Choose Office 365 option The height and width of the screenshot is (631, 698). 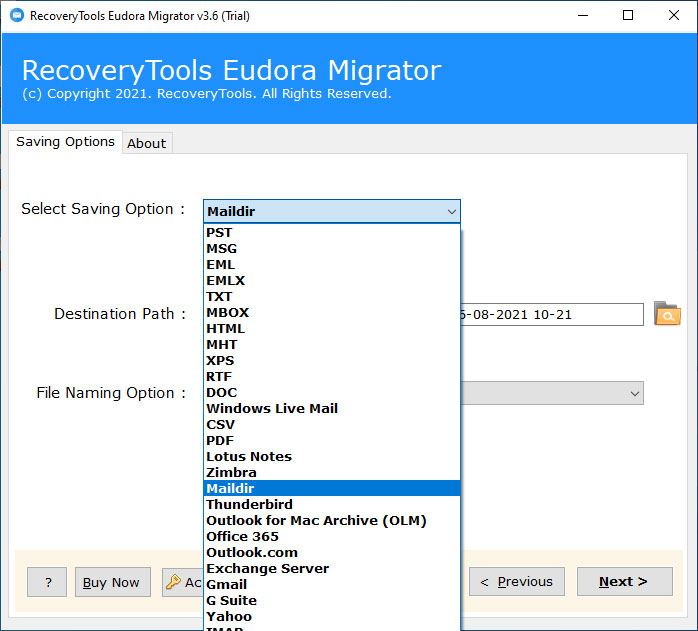(332, 537)
